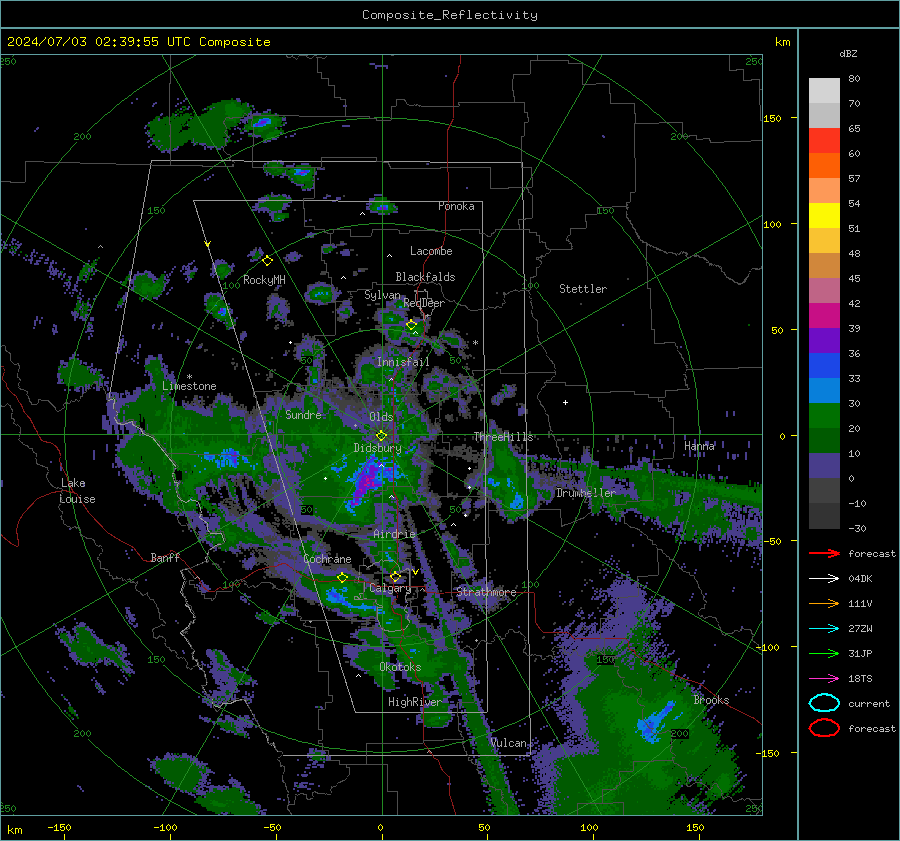Click the cyan 'current' ellipse legend icon

coord(824,703)
